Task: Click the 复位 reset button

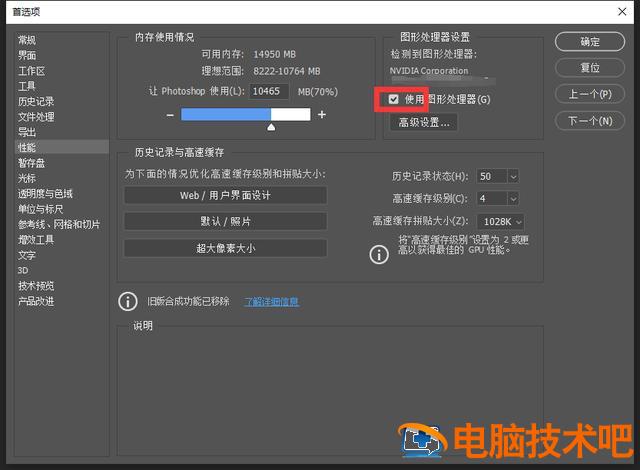Action: tap(590, 68)
